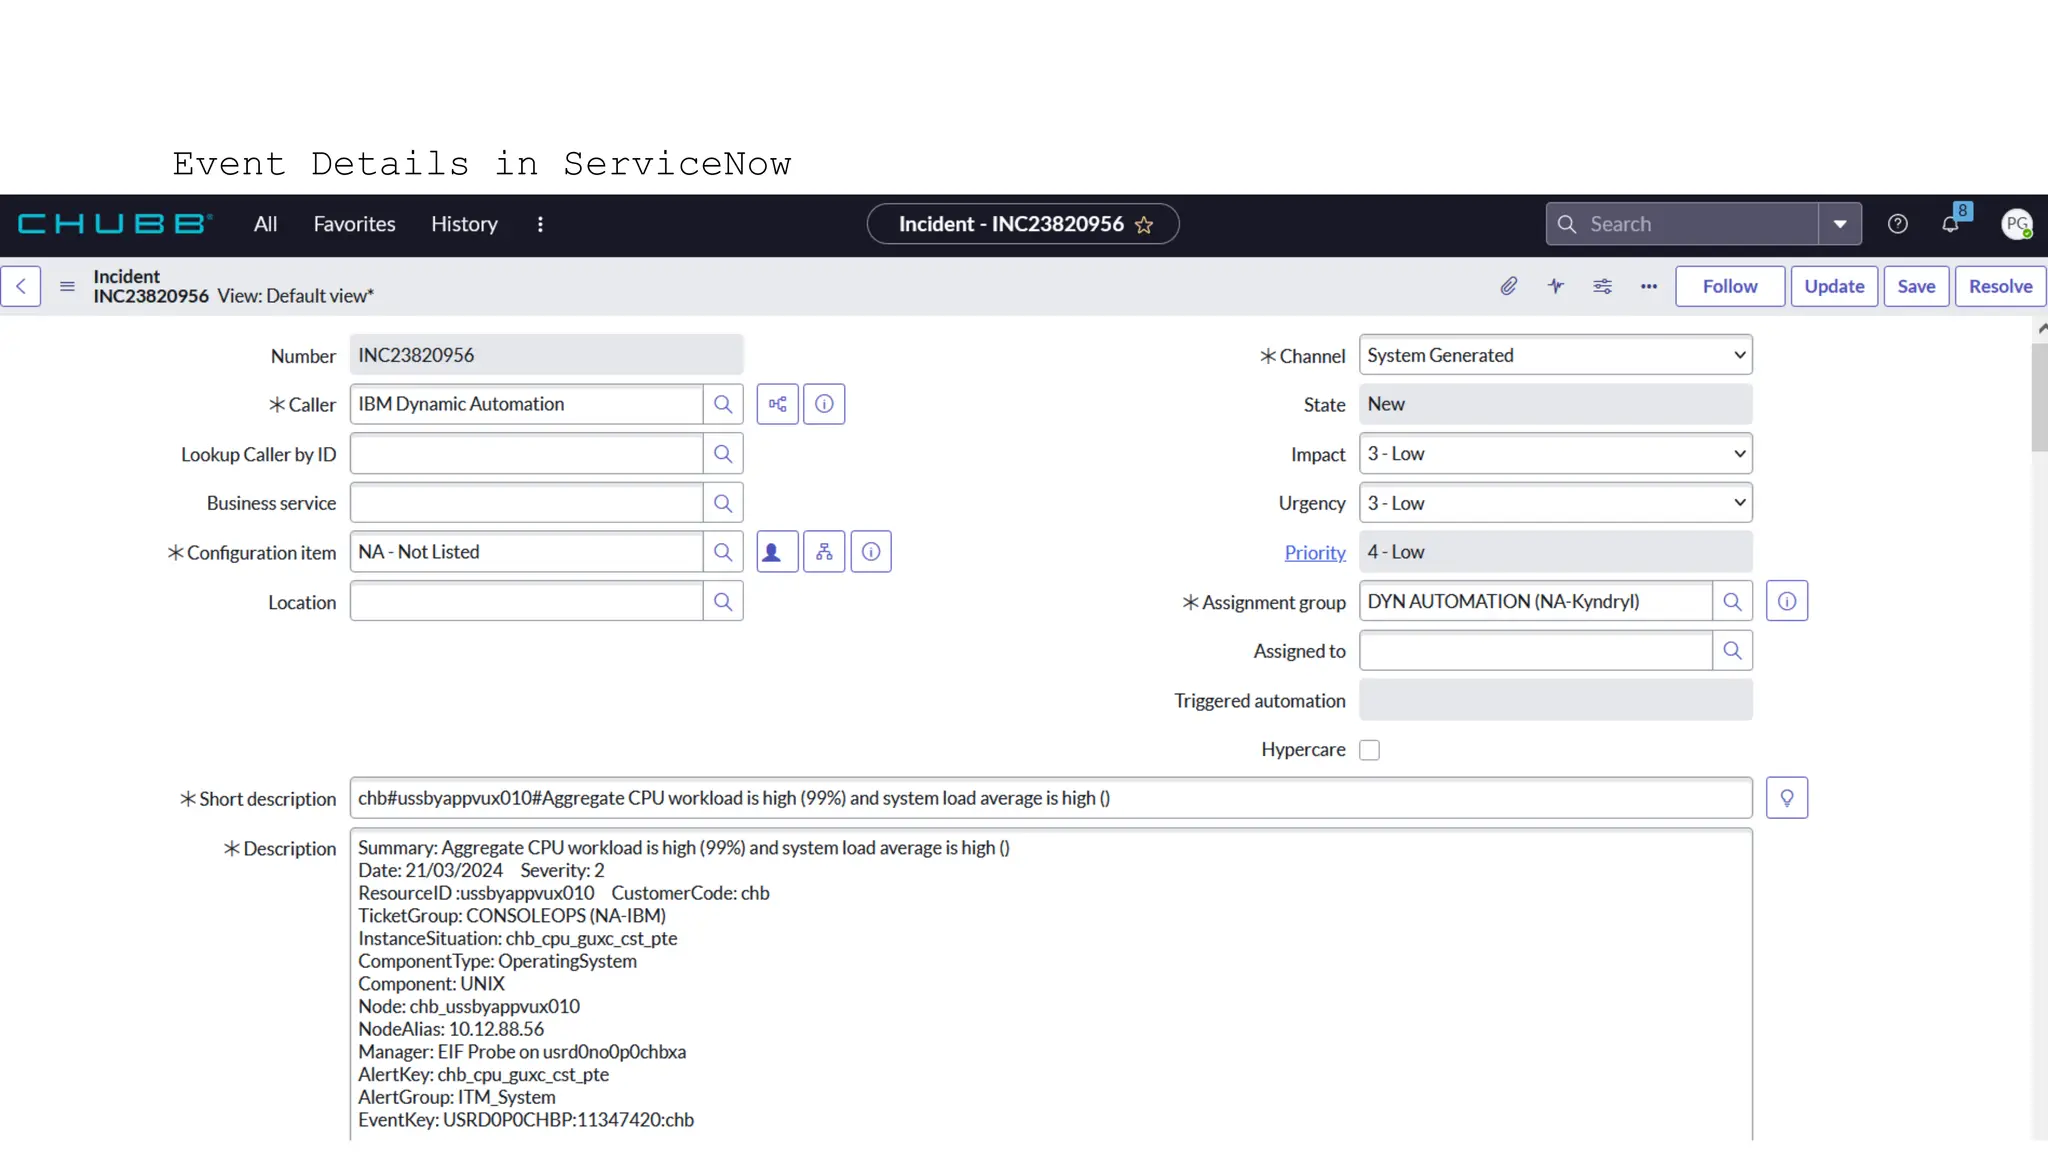Click the Update button
Screen dimensions: 2048x1152
click(x=1834, y=286)
